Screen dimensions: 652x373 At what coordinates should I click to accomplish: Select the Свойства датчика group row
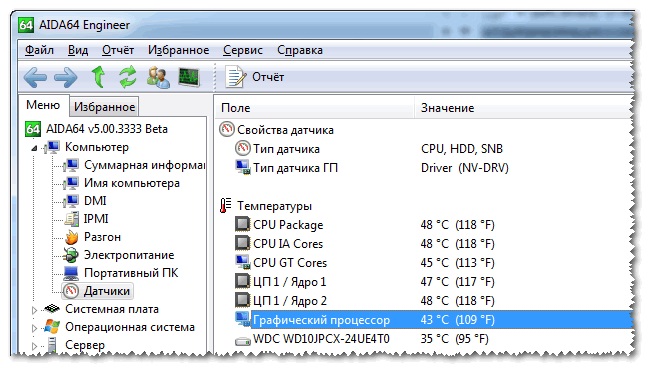[x=424, y=130]
